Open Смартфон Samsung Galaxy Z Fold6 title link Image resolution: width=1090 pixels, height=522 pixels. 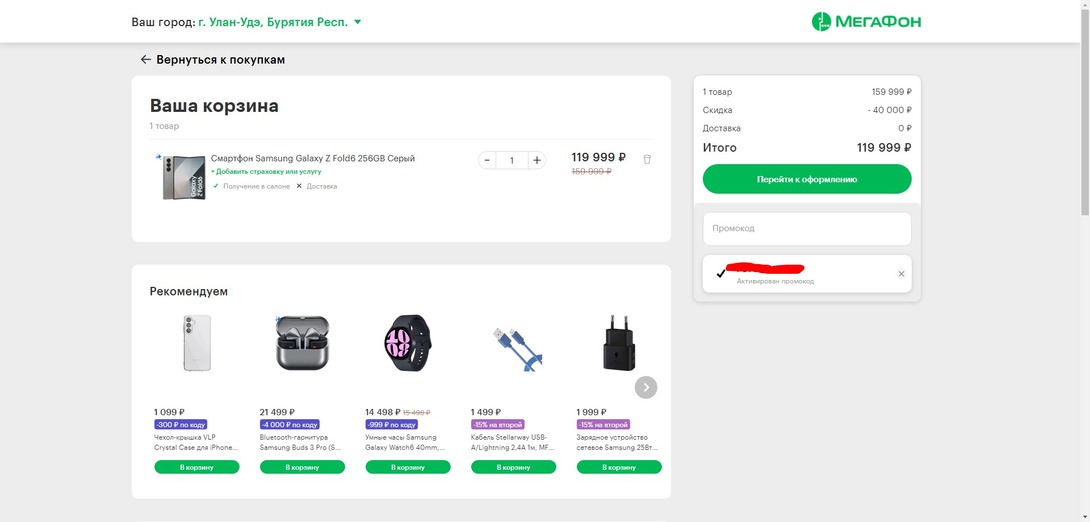312,158
